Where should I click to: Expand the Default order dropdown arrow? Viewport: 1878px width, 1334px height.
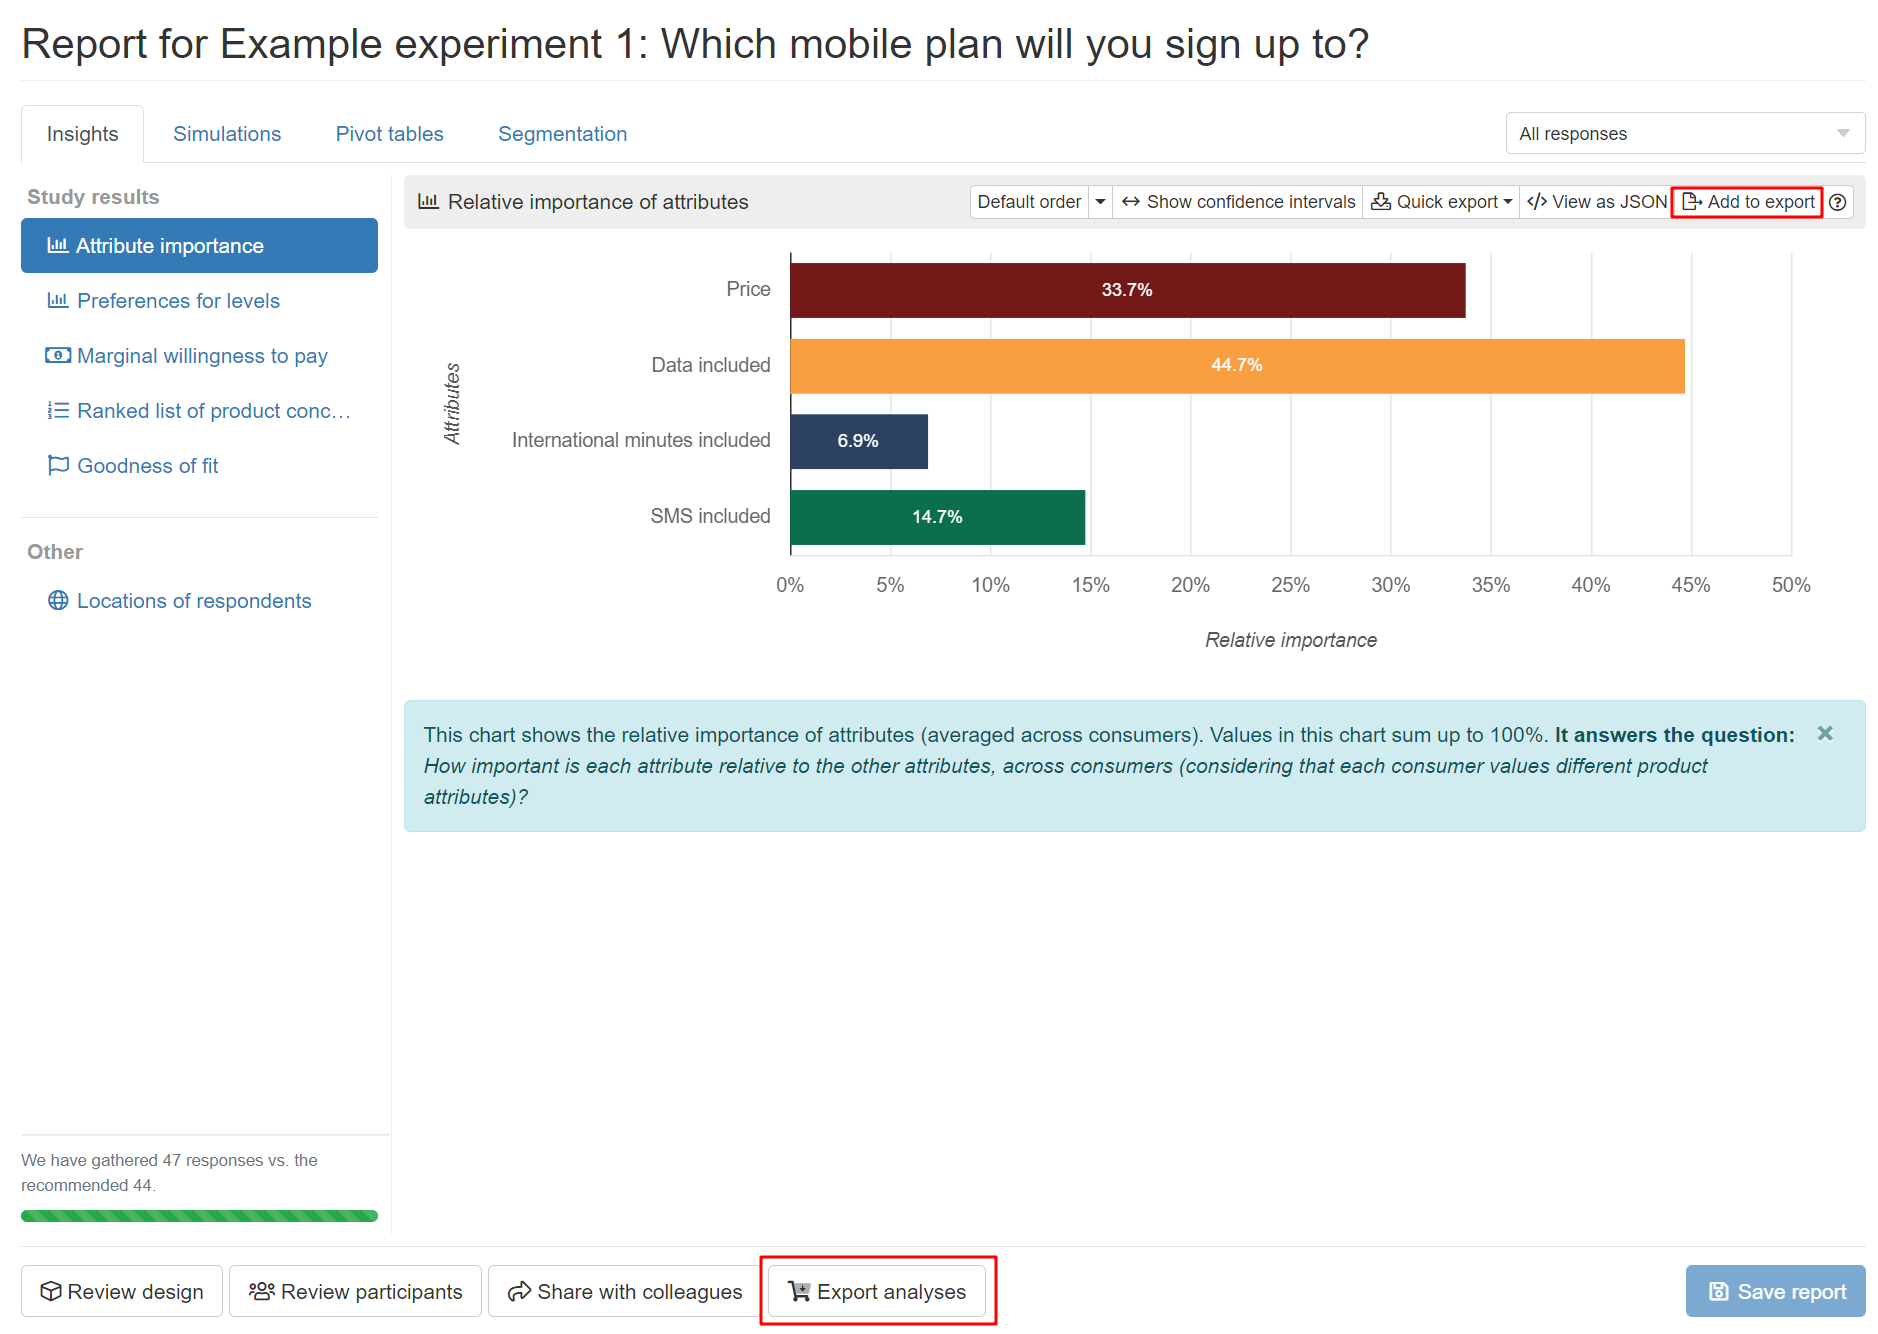tap(1100, 201)
